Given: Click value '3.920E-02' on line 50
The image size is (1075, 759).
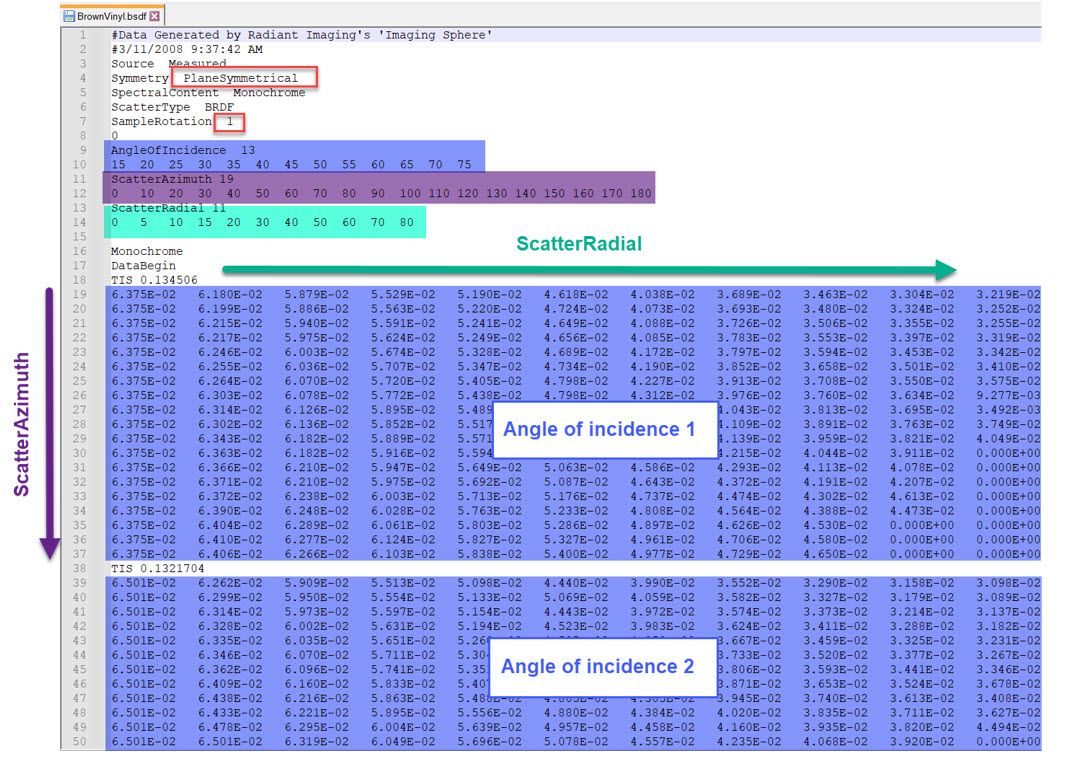Looking at the screenshot, I should [x=922, y=741].
